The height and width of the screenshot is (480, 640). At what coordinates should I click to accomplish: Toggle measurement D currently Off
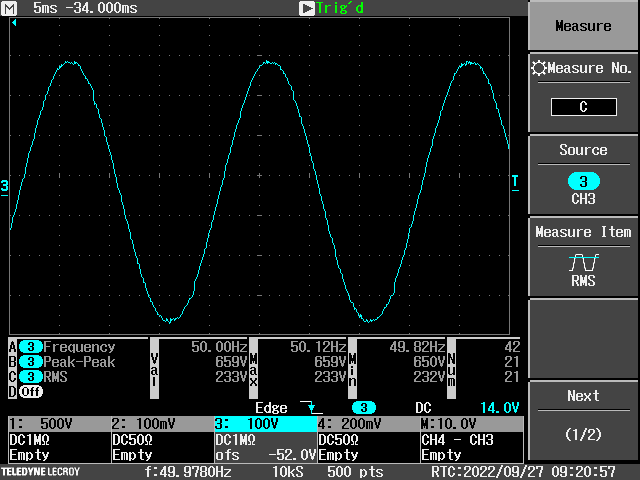pyautogui.click(x=31, y=392)
